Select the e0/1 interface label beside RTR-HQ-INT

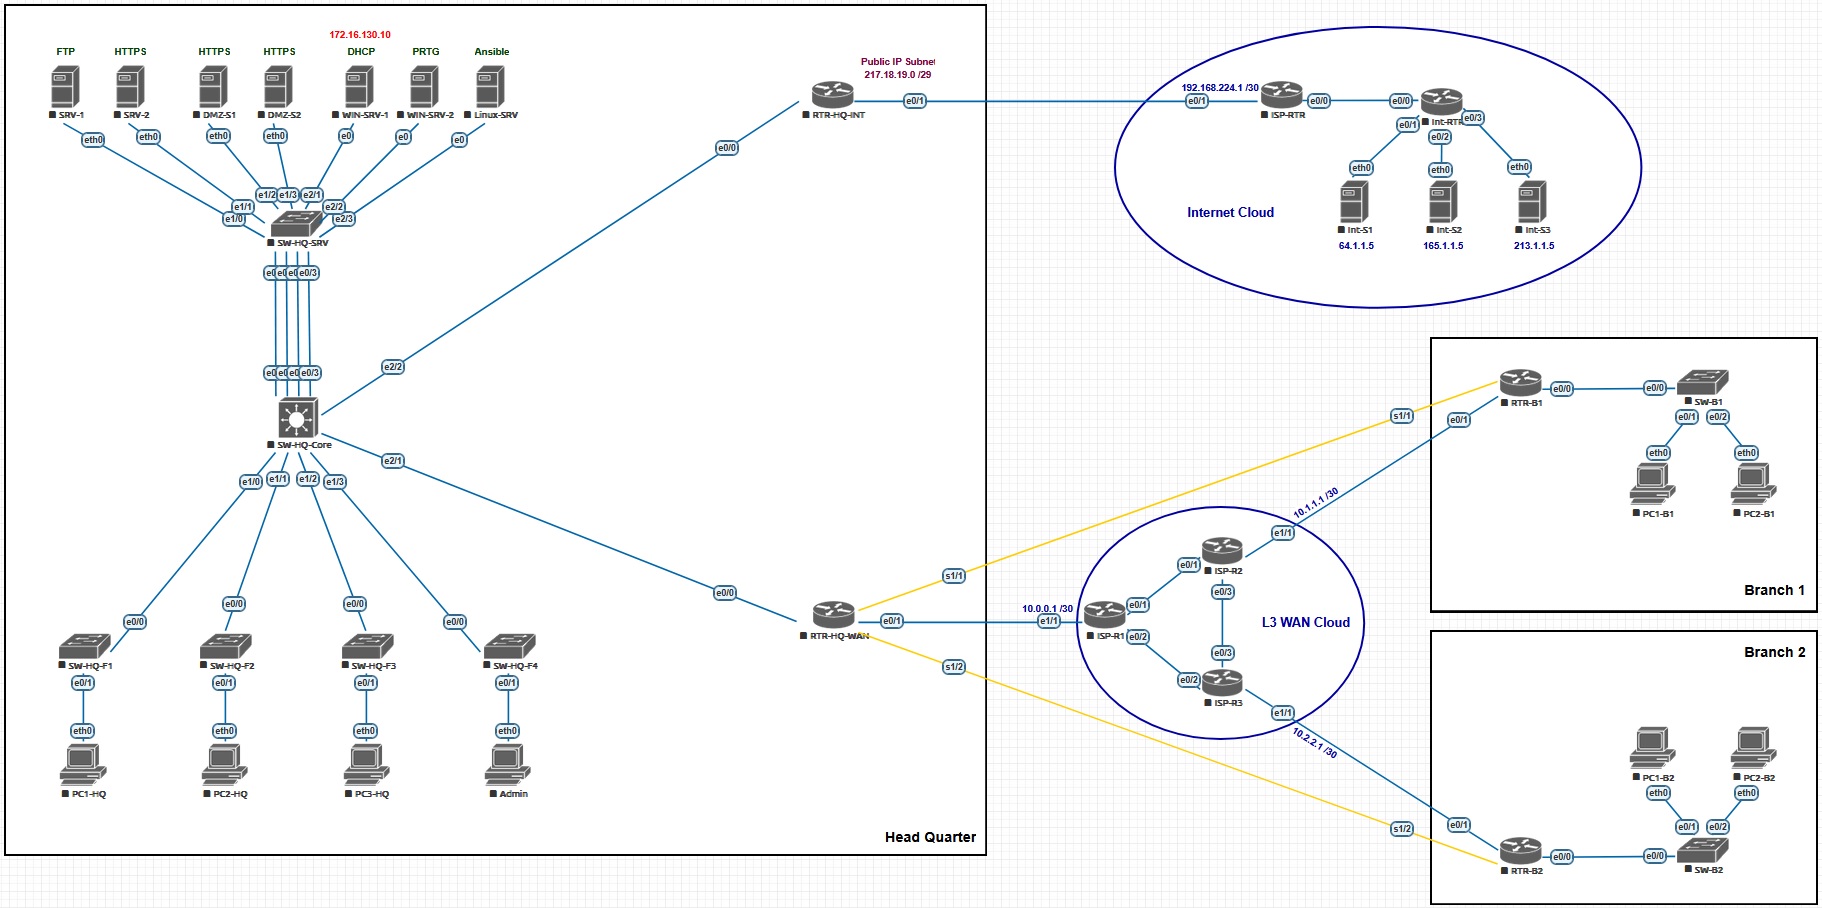(914, 101)
